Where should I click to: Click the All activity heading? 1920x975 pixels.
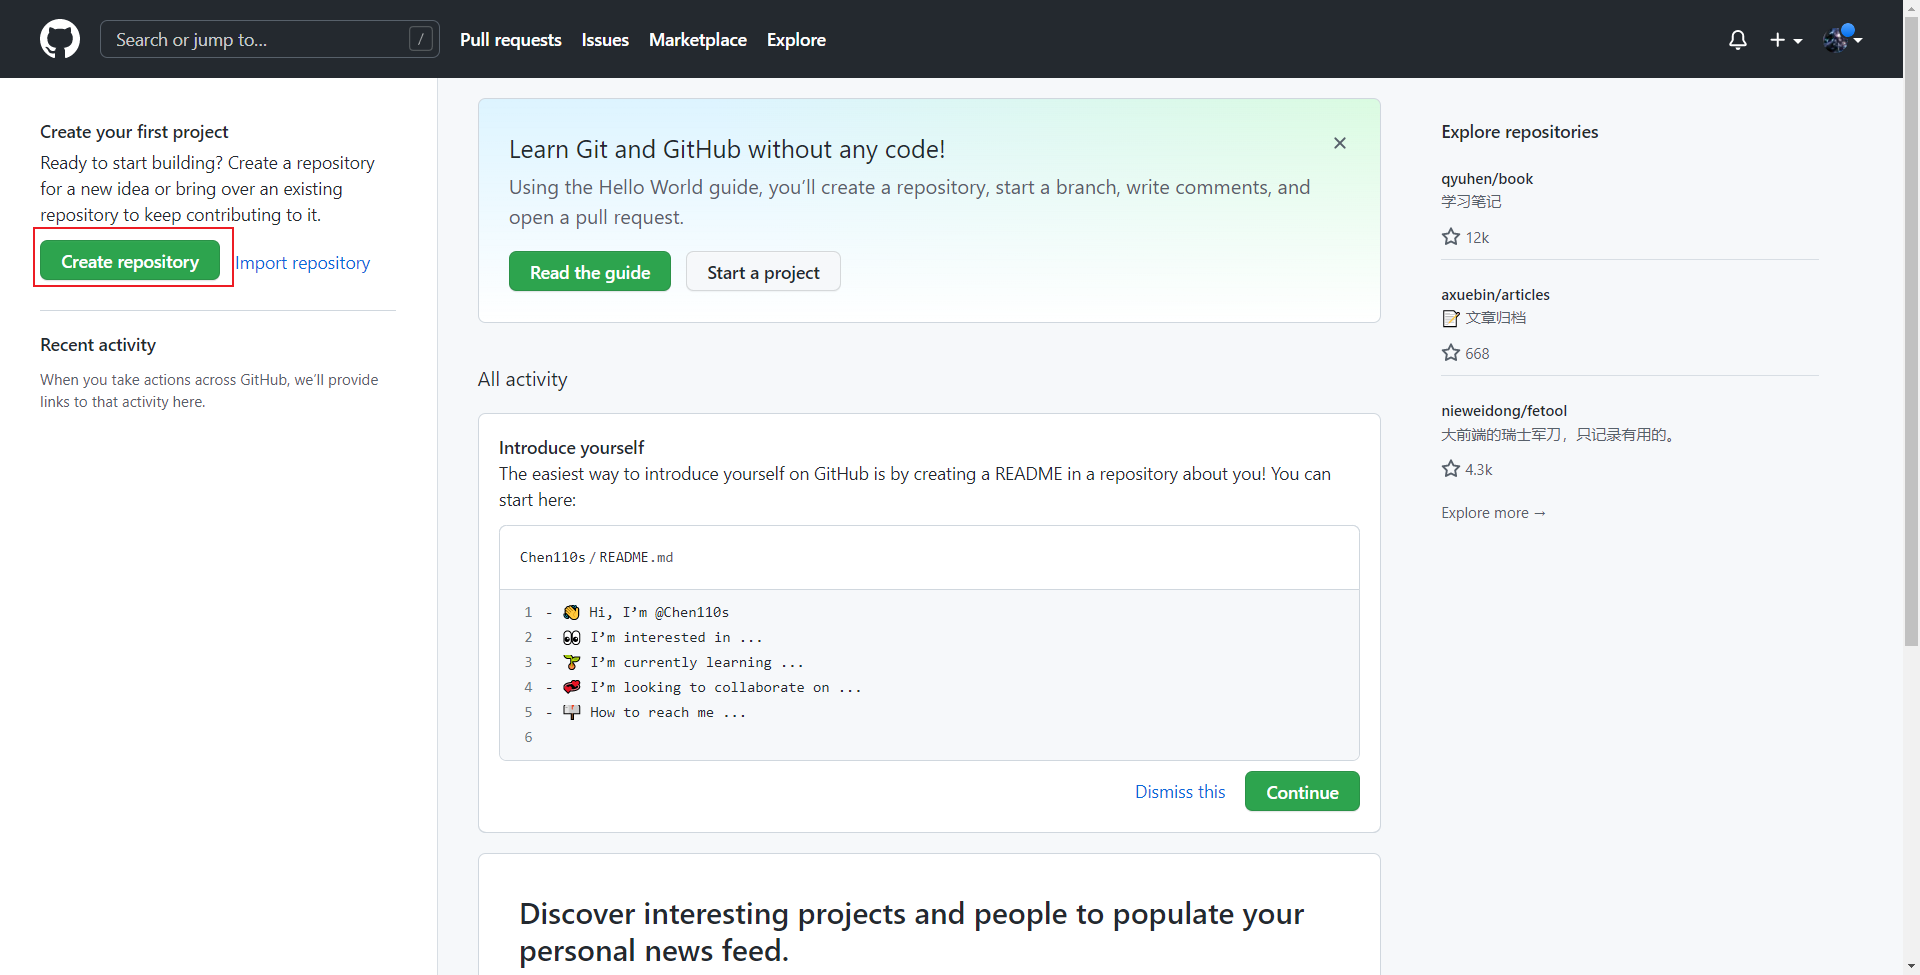click(x=522, y=379)
